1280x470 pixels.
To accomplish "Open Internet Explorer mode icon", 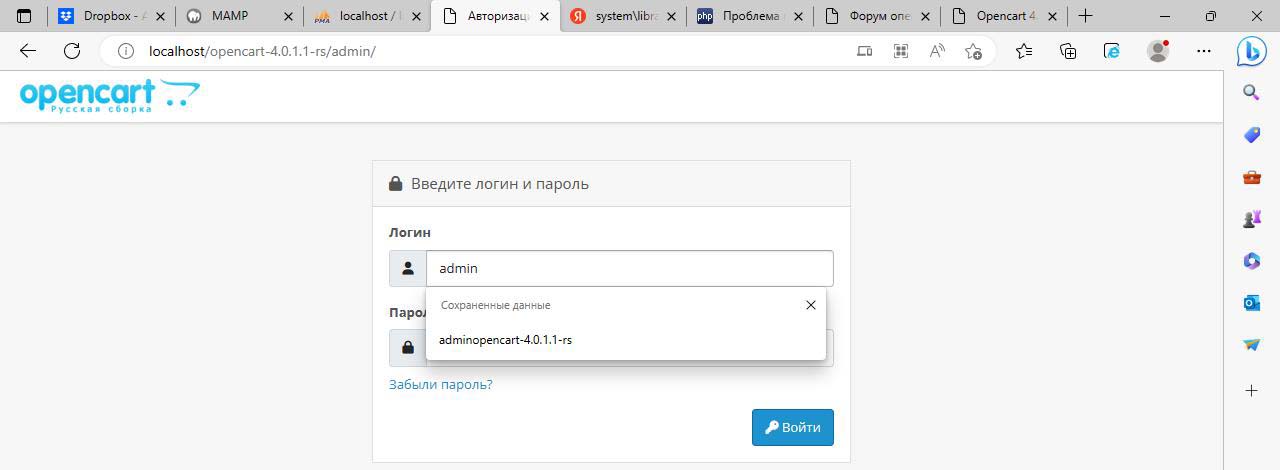I will coord(1112,52).
